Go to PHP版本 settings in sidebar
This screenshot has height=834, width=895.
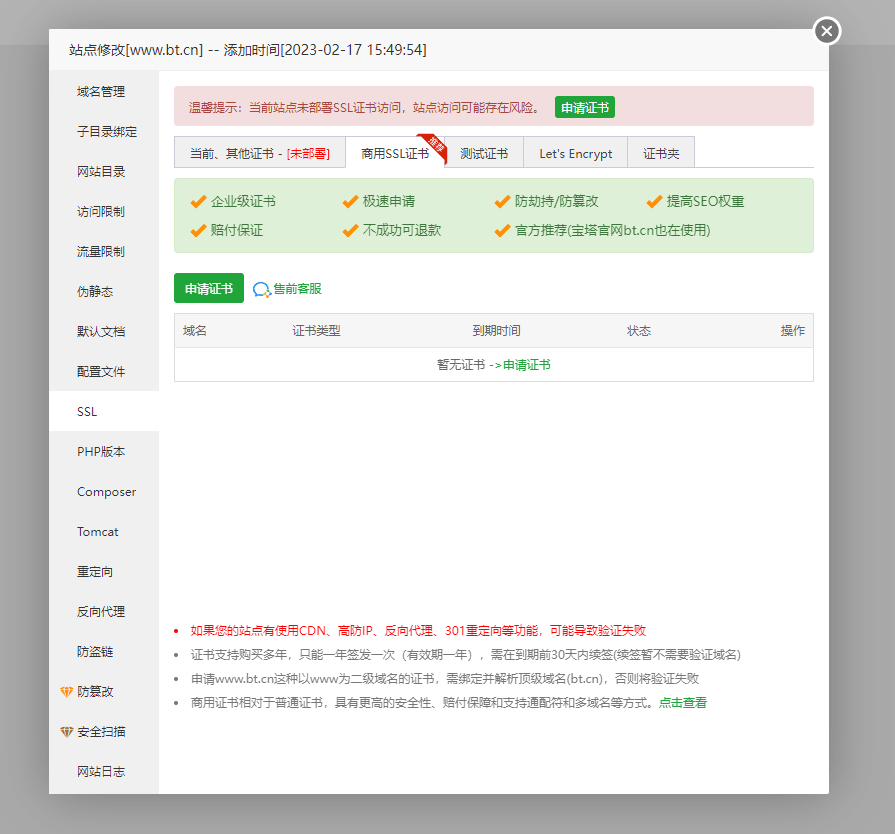(101, 452)
